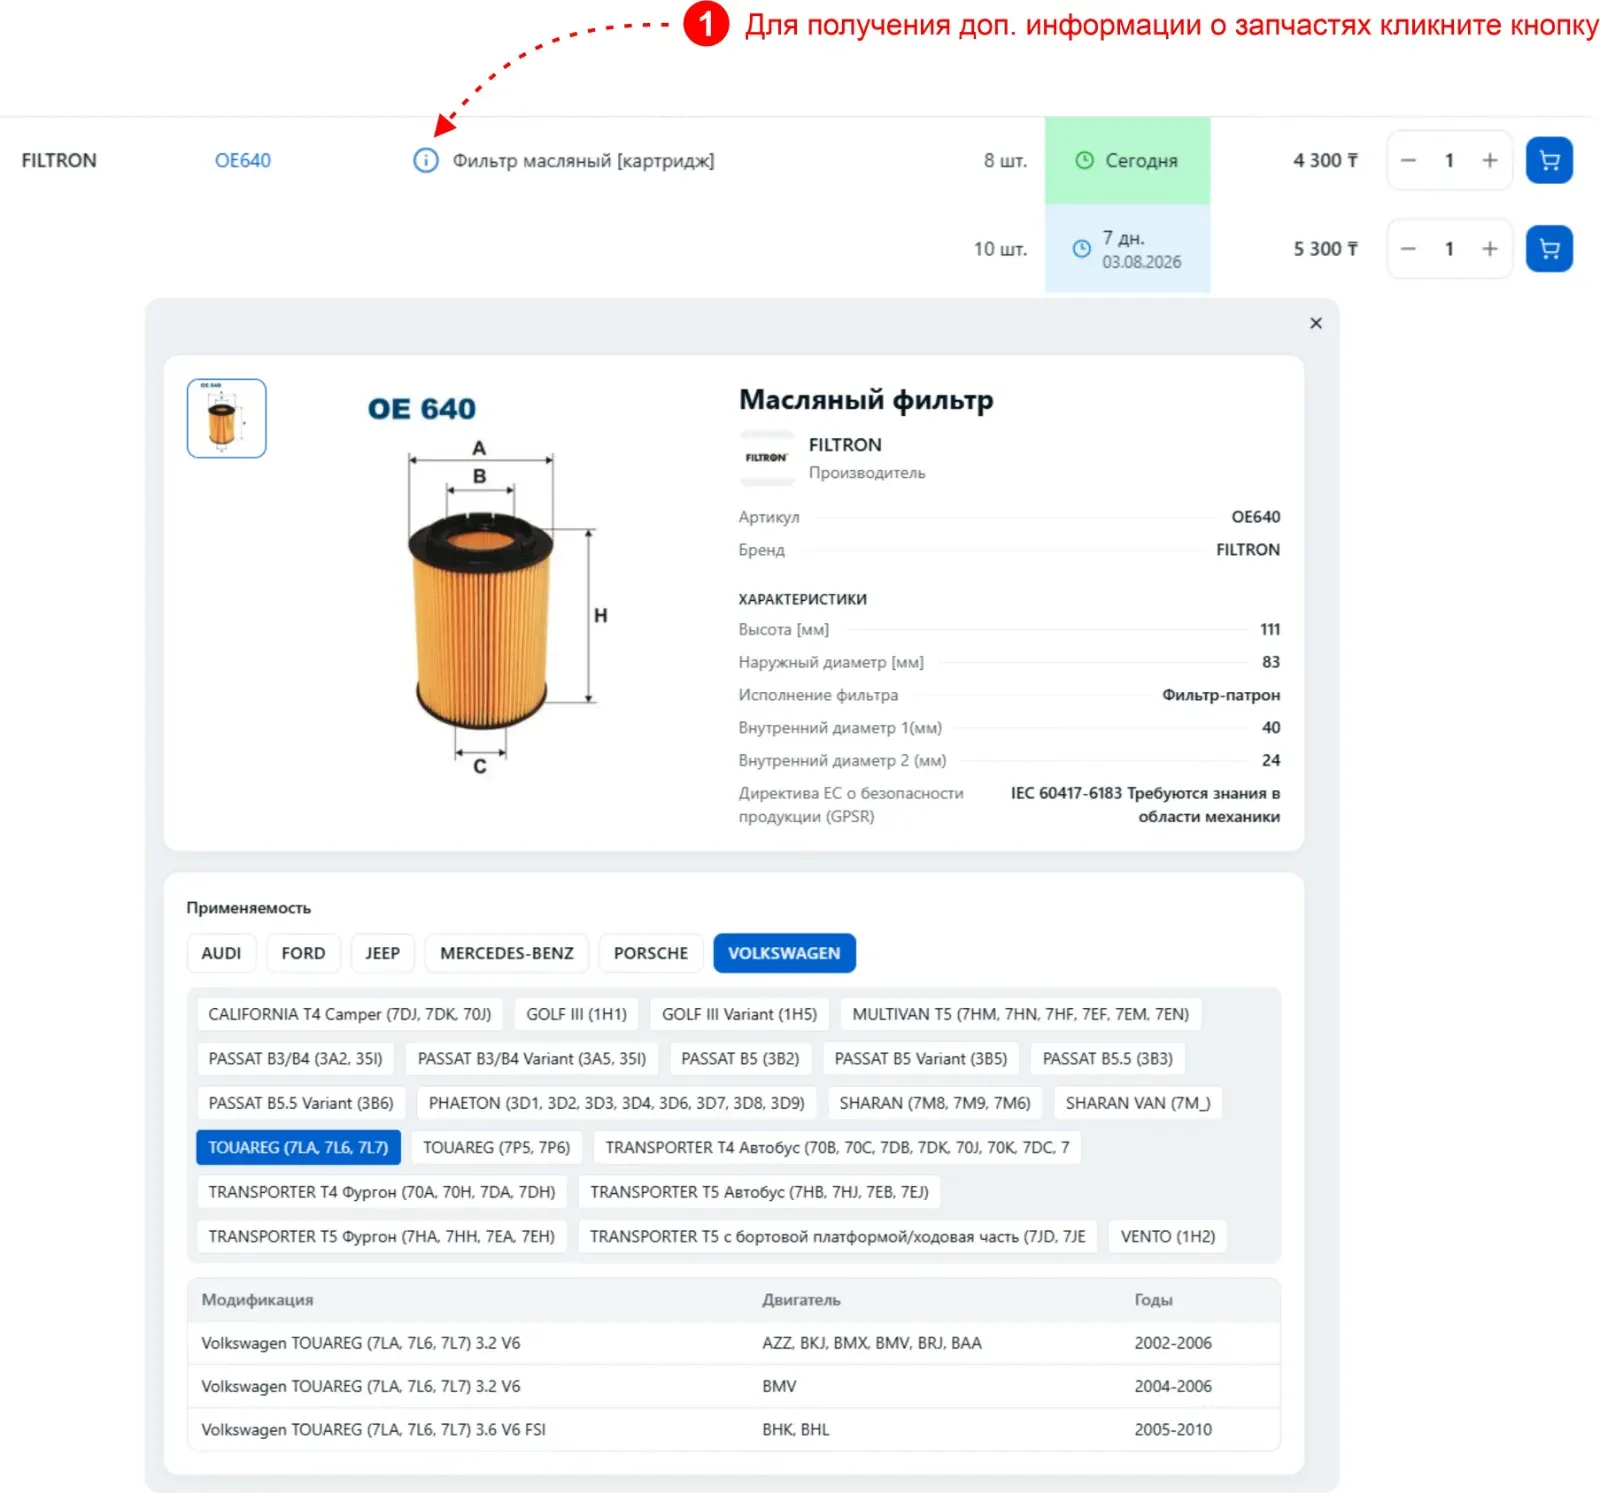The image size is (1600, 1493).
Task: Increase quantity for the 4 300 ₸ offer
Action: [1490, 160]
